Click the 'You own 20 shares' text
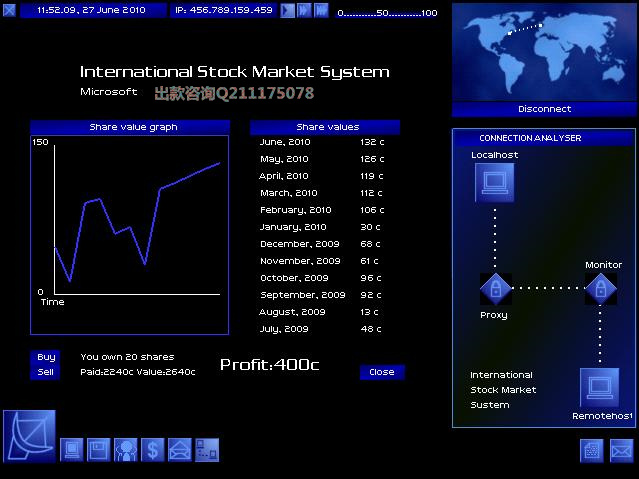This screenshot has width=639, height=479. (x=127, y=357)
